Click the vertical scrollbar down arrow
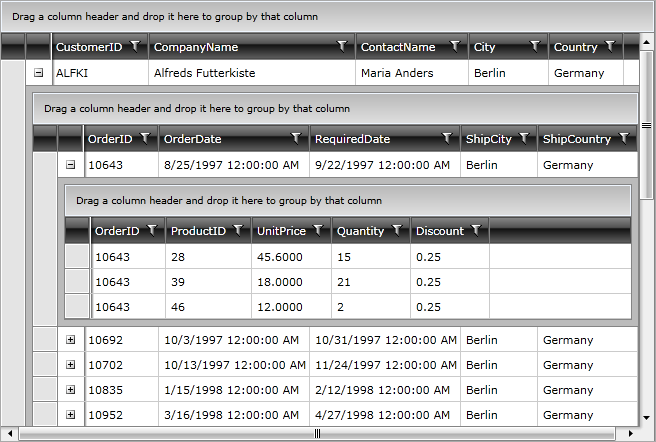Image resolution: width=656 pixels, height=442 pixels. tap(648, 422)
